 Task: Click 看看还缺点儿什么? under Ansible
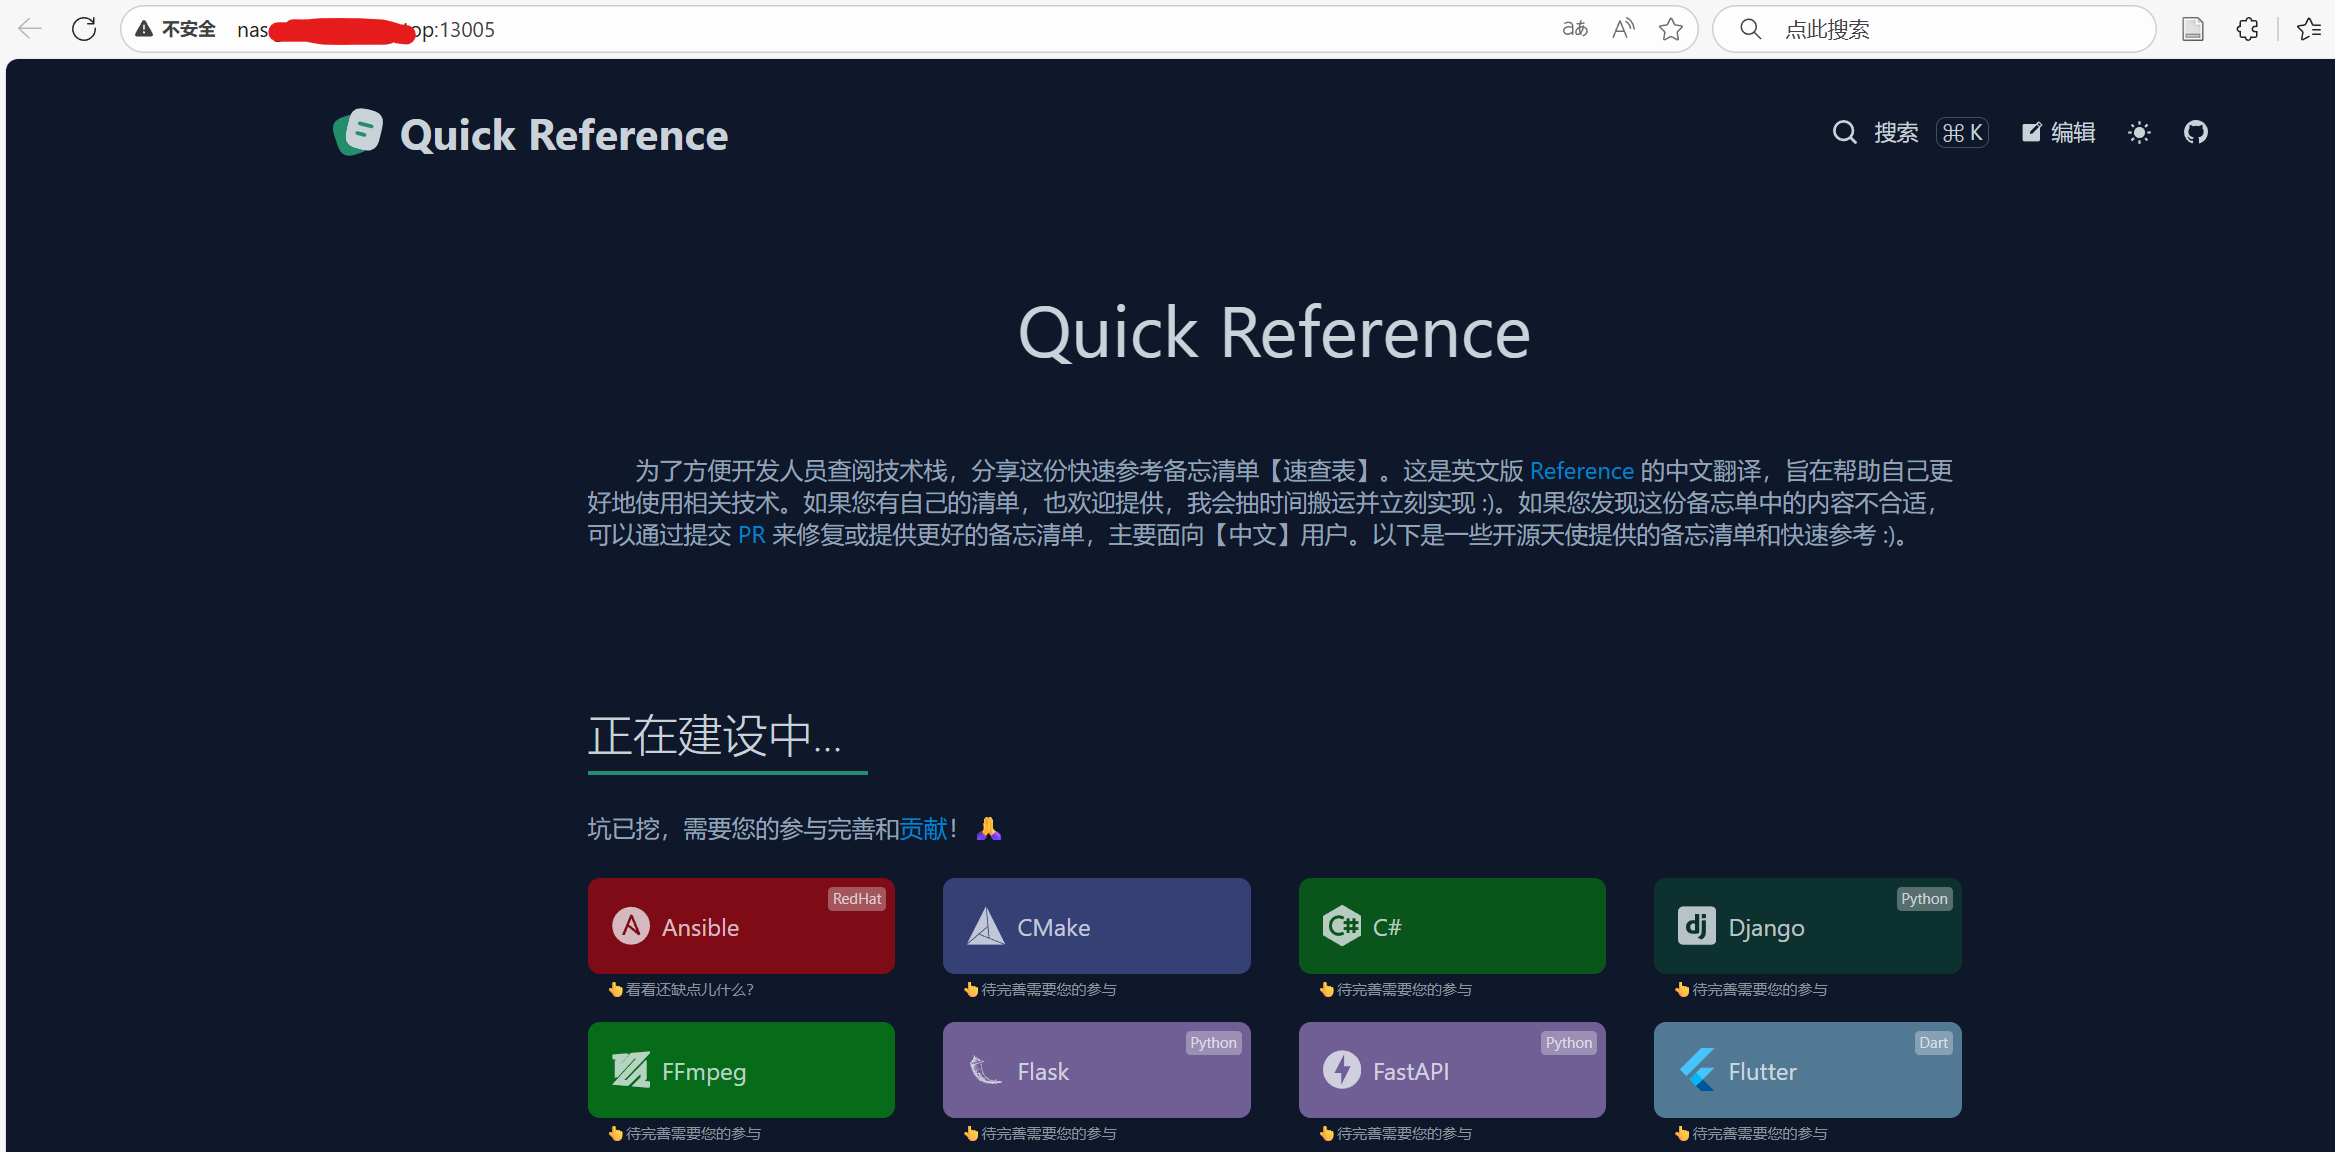click(x=690, y=989)
